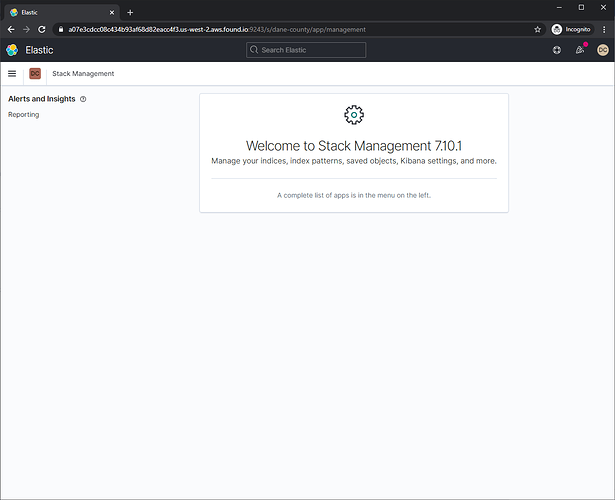Screen dimensions: 615x500
Task: View site info via lock icon
Action: [61, 29]
